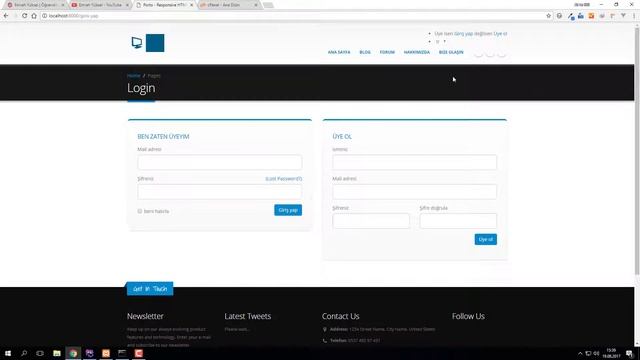Open the BLOG menu item

(365, 52)
